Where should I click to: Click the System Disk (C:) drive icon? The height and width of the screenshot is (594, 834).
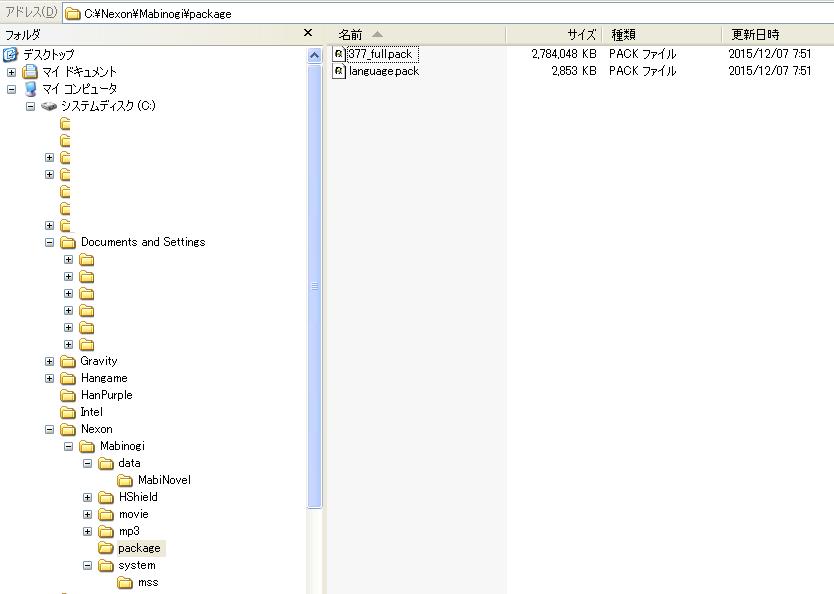pos(49,106)
